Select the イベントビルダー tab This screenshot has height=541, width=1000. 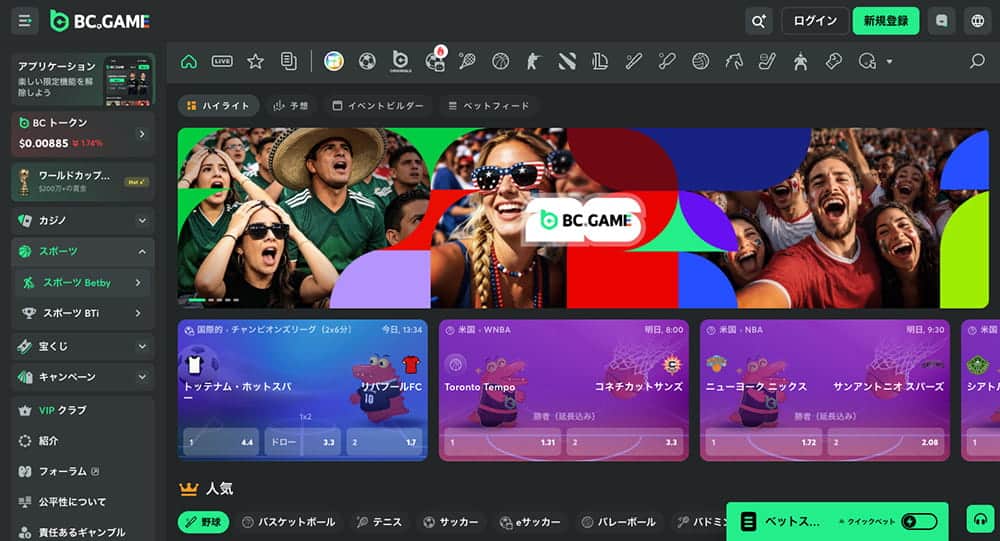tap(378, 106)
